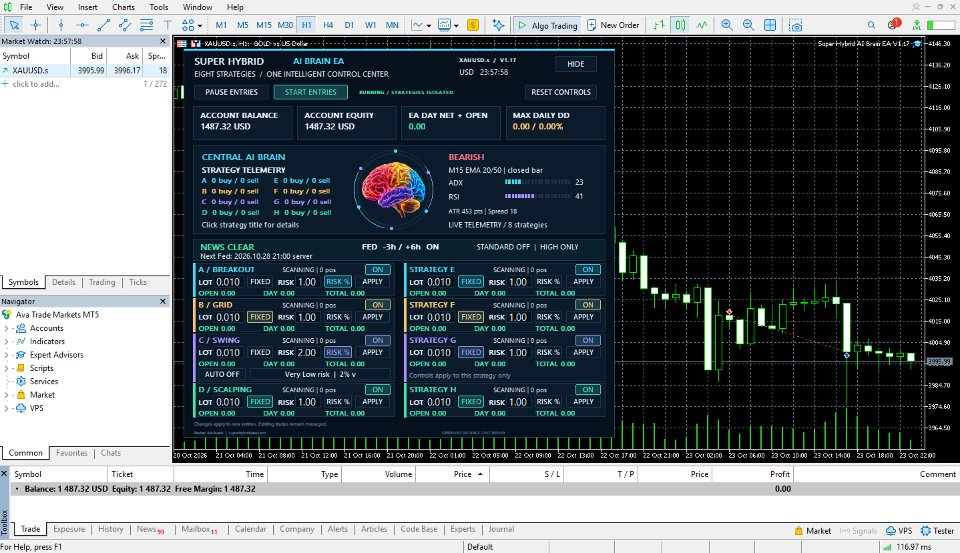960x553 pixels.
Task: Switch Navigator to Favorites tab
Action: coord(72,453)
